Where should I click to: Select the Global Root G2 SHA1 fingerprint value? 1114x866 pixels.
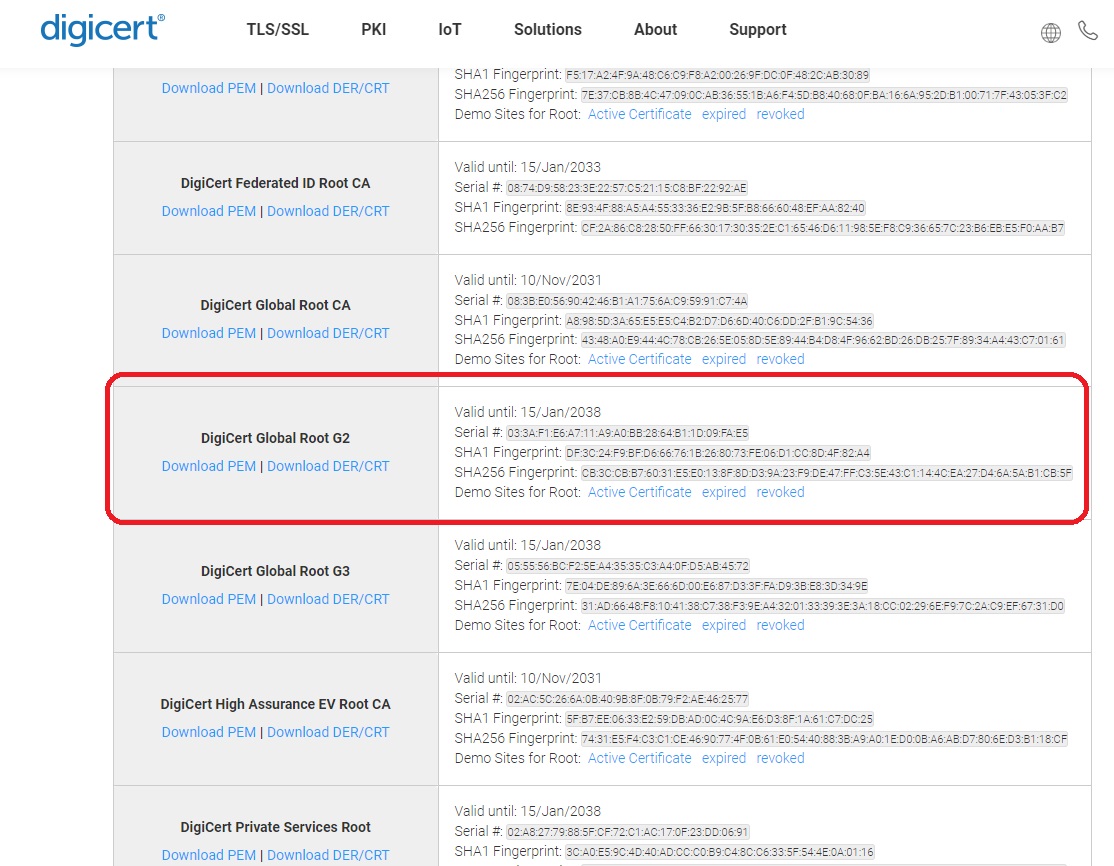(718, 453)
